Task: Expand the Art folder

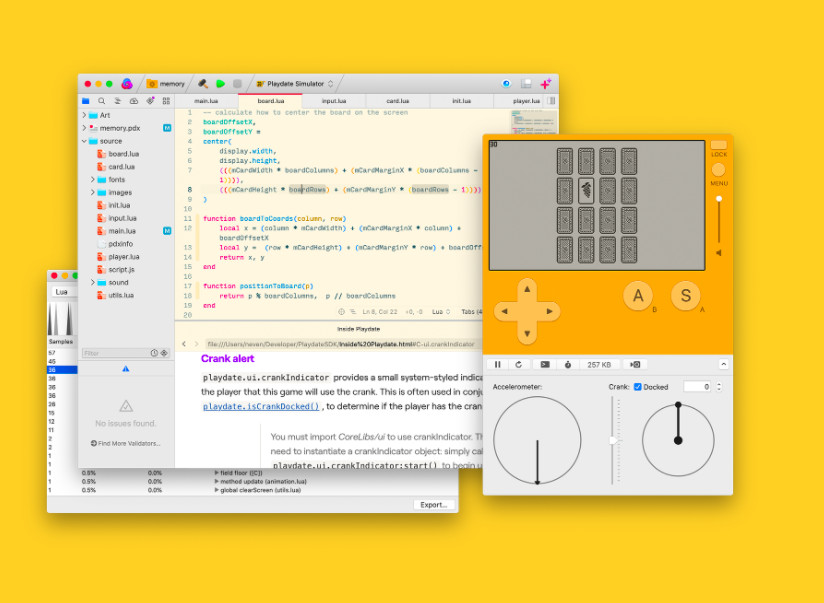Action: pos(84,115)
